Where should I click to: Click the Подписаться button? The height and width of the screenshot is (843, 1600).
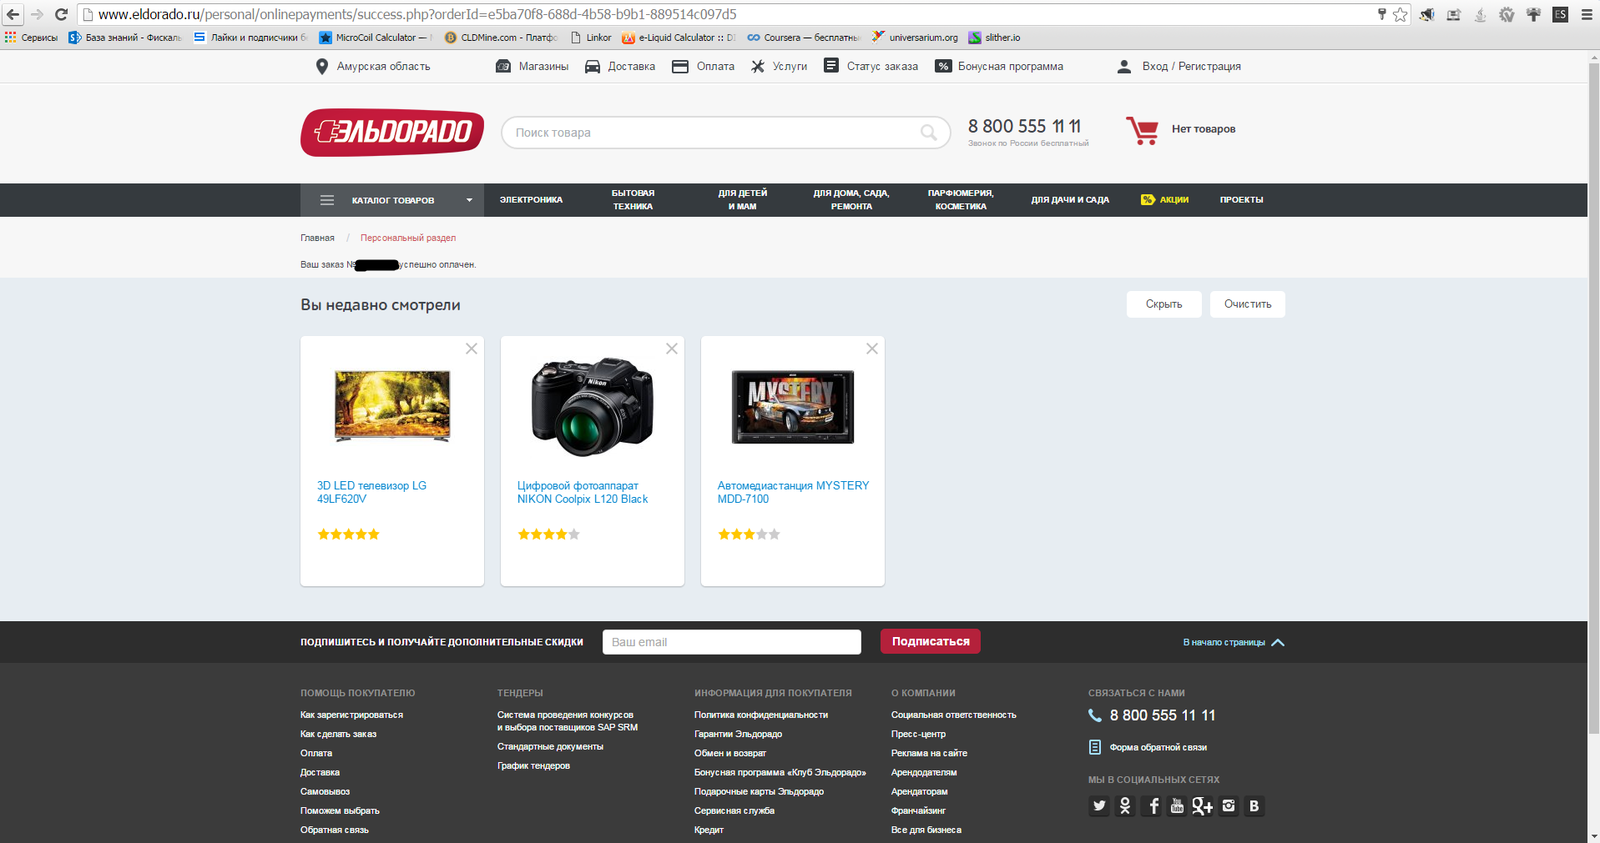pos(930,642)
